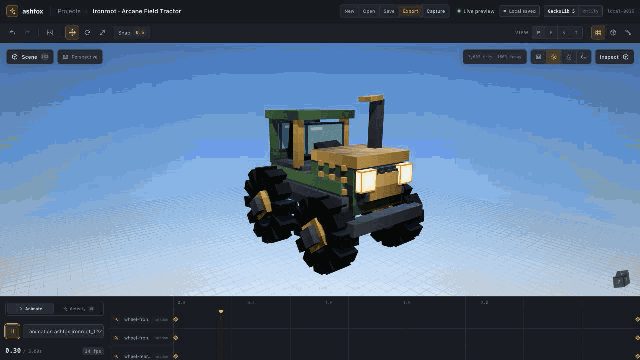Toggle the grid display icon
640x360 pixels.
pos(598,32)
